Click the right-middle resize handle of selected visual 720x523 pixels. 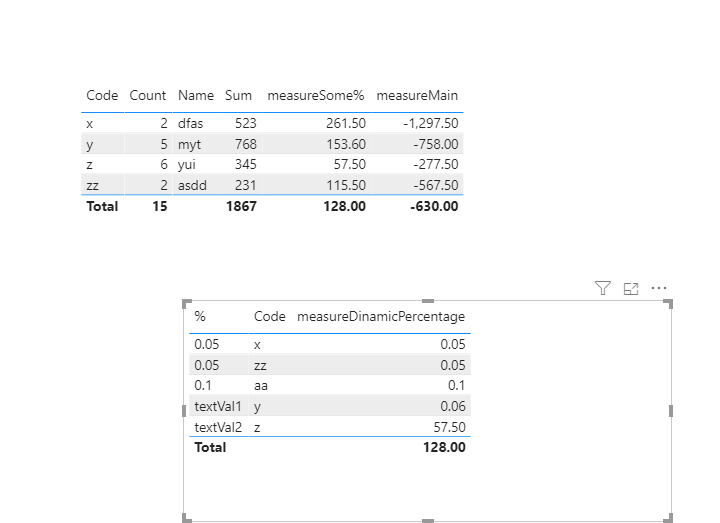[671, 411]
